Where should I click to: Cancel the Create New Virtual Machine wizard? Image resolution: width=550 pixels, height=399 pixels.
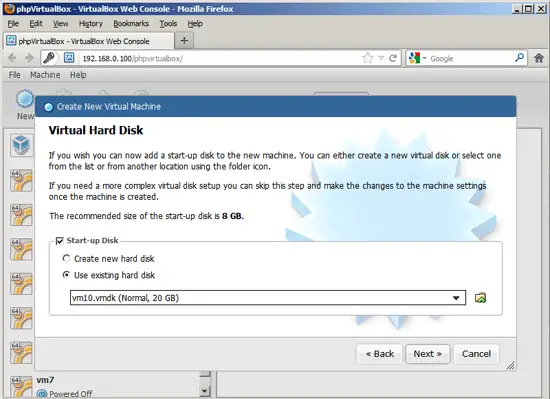pyautogui.click(x=476, y=354)
